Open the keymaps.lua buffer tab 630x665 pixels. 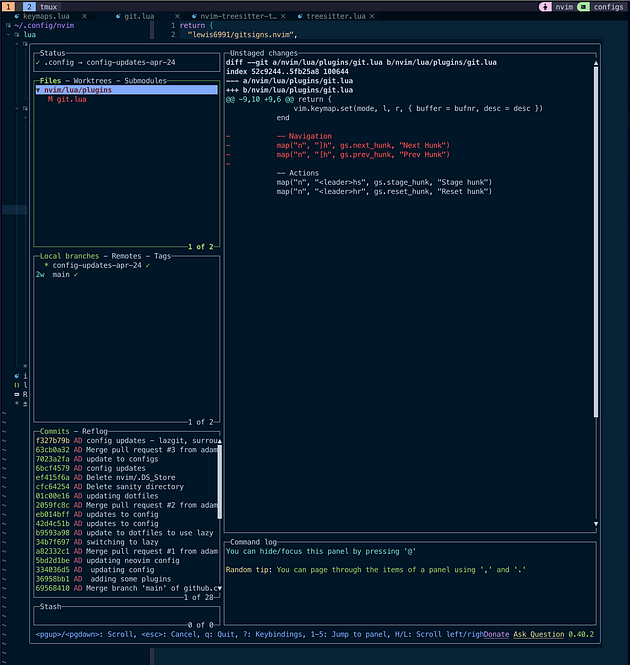pyautogui.click(x=46, y=16)
